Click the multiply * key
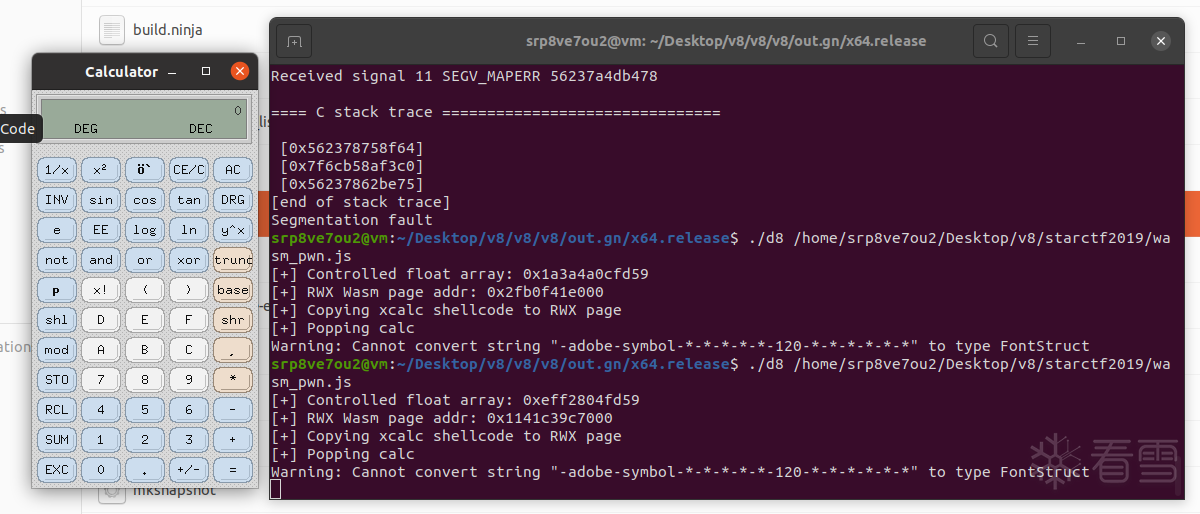The height and width of the screenshot is (514, 1200). pos(233,380)
